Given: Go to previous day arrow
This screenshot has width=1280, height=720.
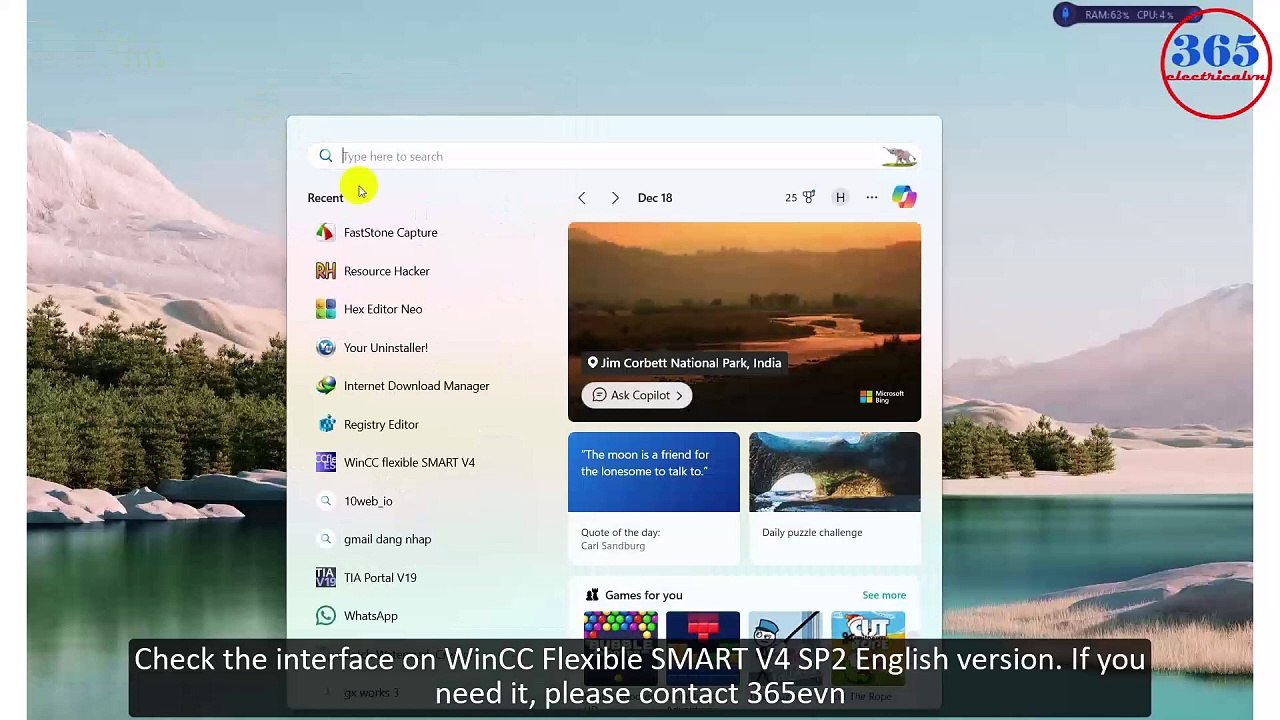Looking at the screenshot, I should click(582, 198).
